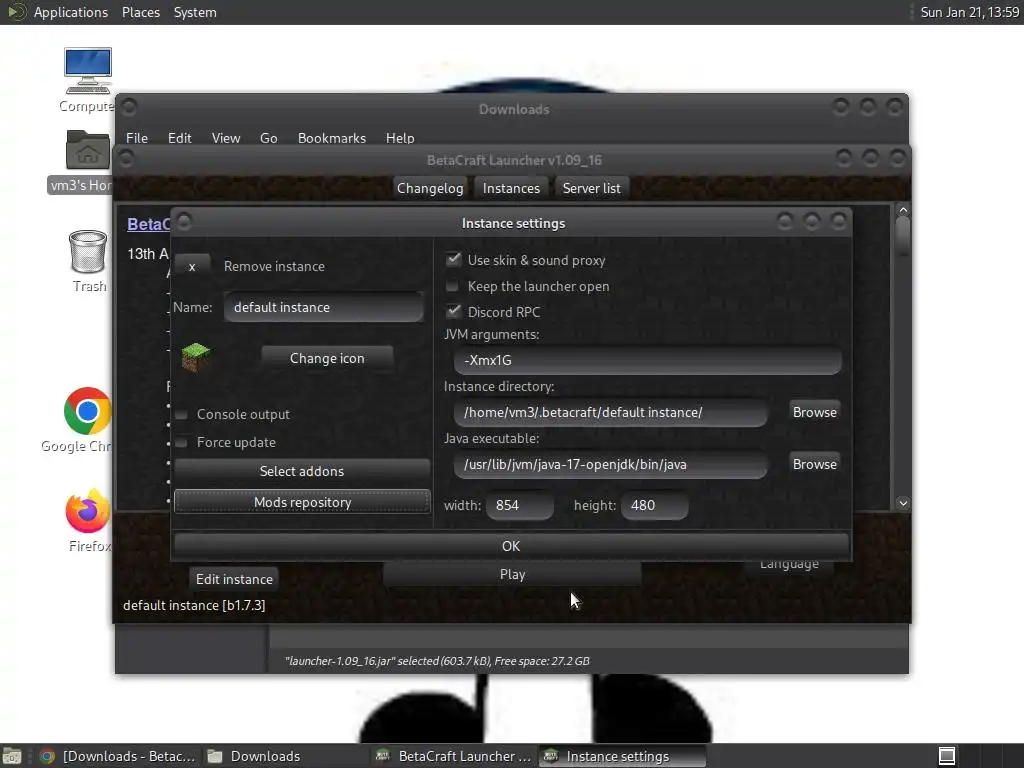Switch to the Changelog tab

[x=430, y=188]
